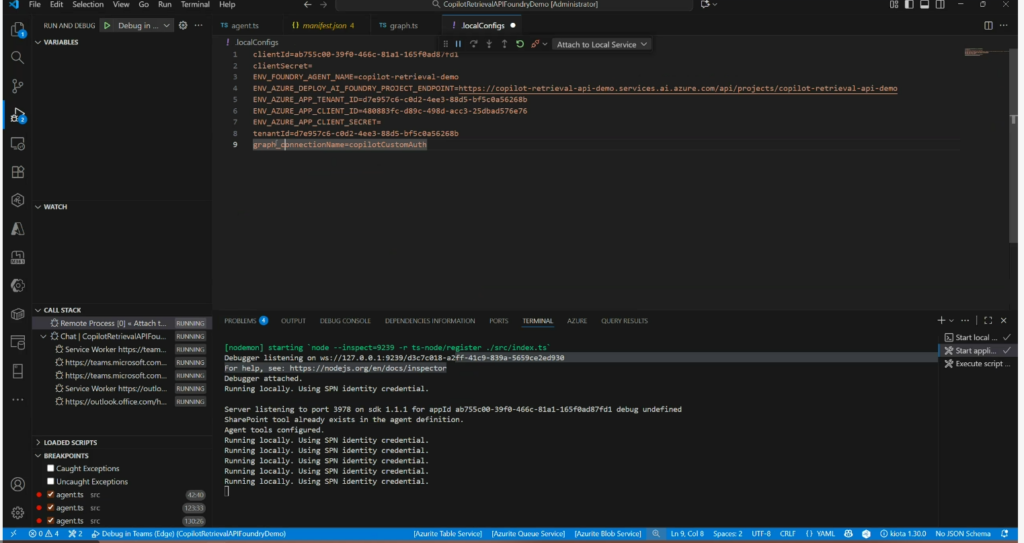Image resolution: width=1024 pixels, height=543 pixels.
Task: Collapse the Variables section
Action: [60, 42]
